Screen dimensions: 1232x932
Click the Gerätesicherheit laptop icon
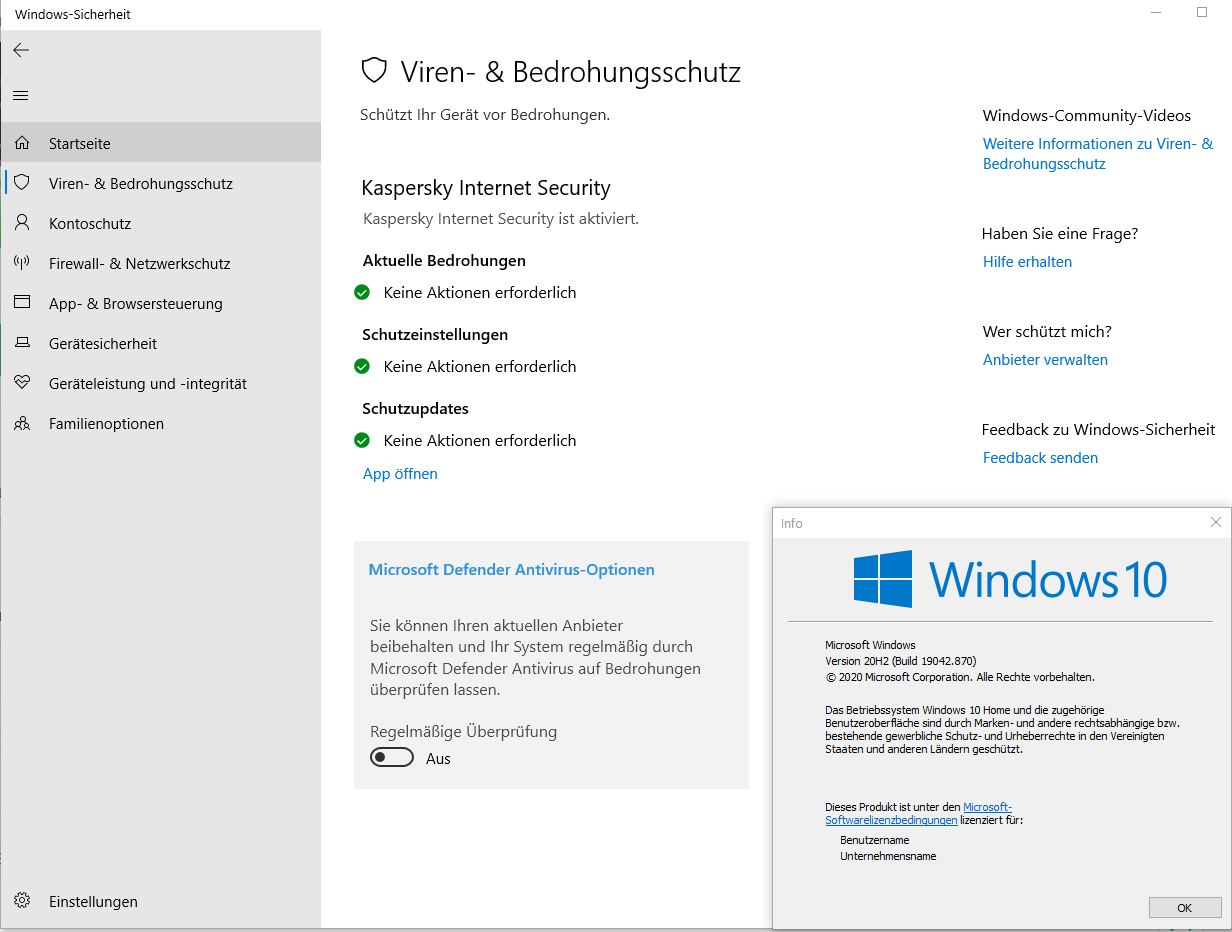point(22,343)
